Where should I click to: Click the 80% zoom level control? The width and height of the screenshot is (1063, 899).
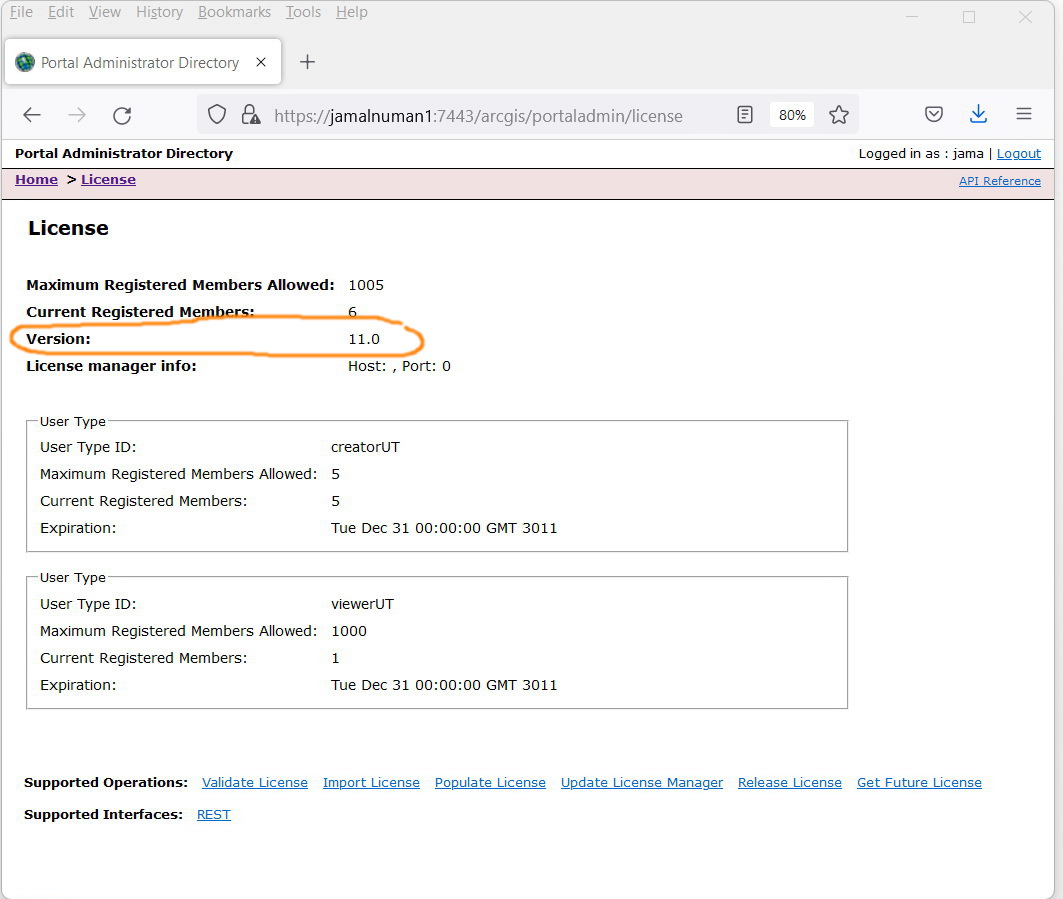791,114
